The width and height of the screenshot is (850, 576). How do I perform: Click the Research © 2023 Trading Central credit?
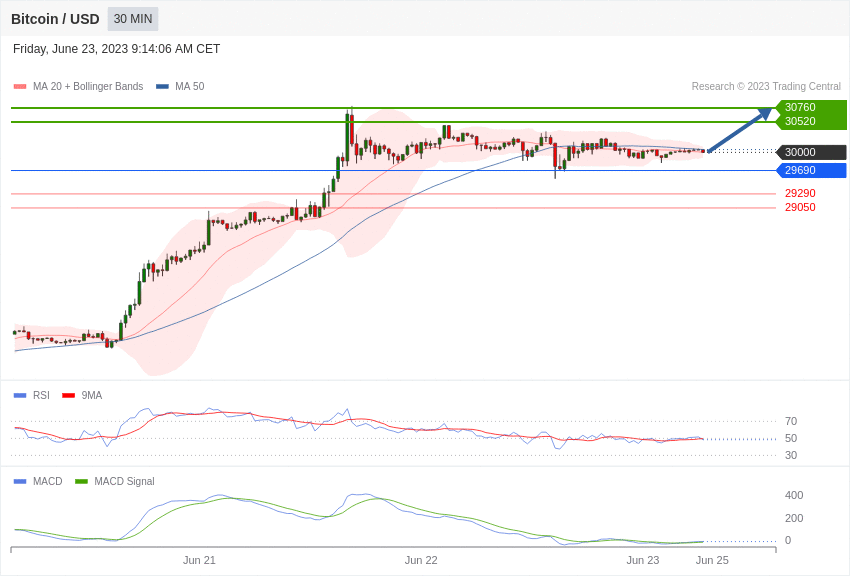pyautogui.click(x=766, y=86)
